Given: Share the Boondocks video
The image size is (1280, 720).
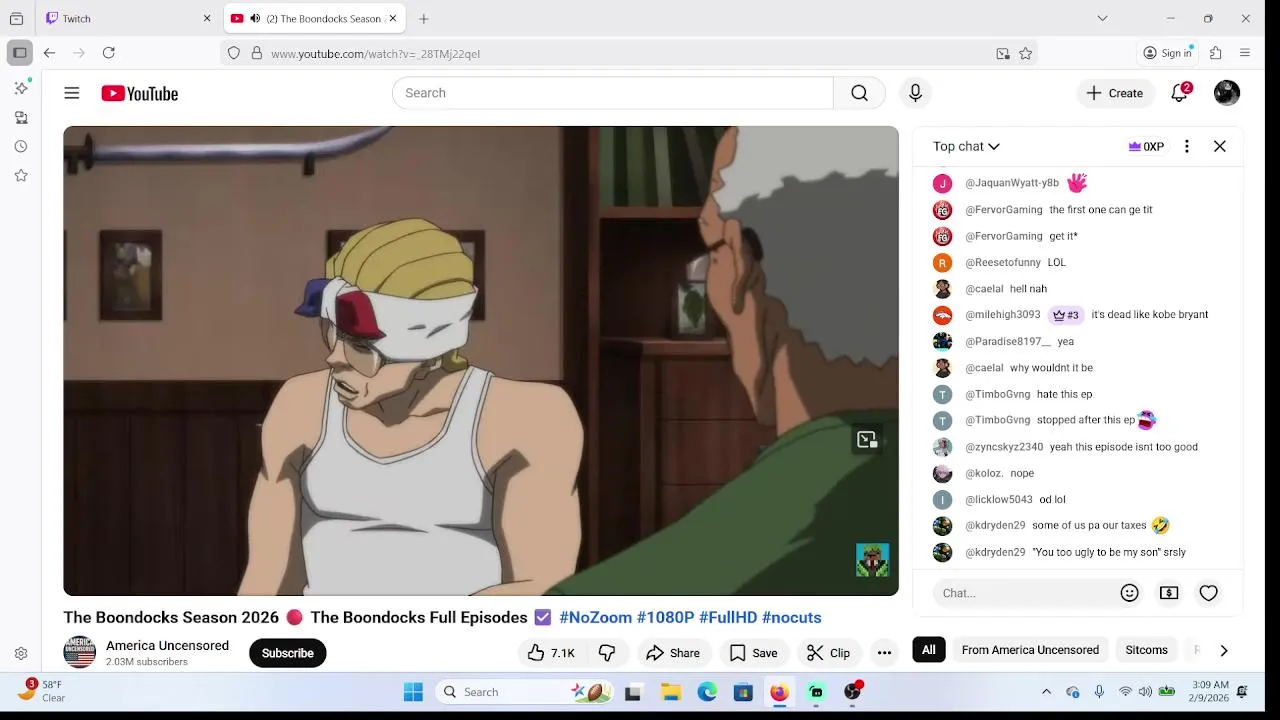Looking at the screenshot, I should point(673,653).
